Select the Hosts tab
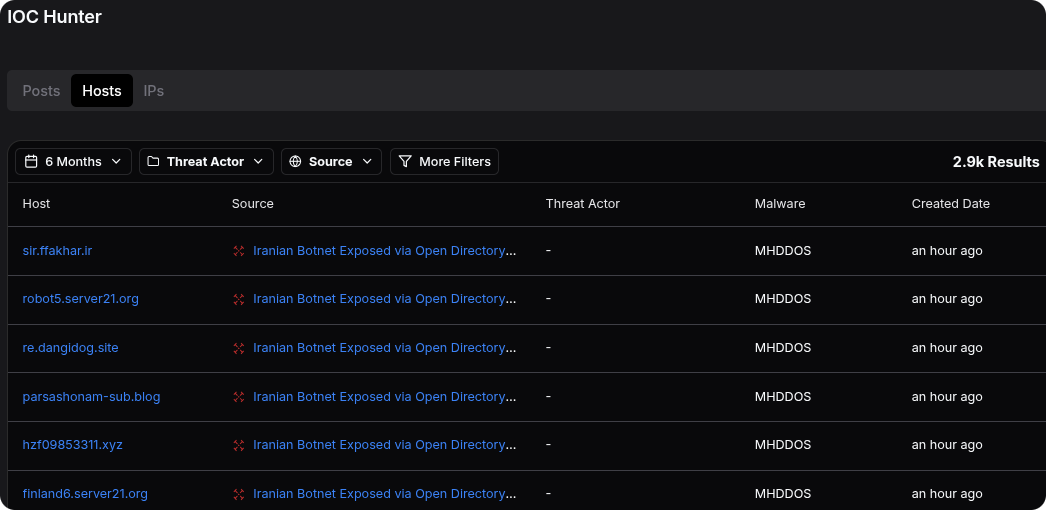The image size is (1046, 510). pos(101,91)
